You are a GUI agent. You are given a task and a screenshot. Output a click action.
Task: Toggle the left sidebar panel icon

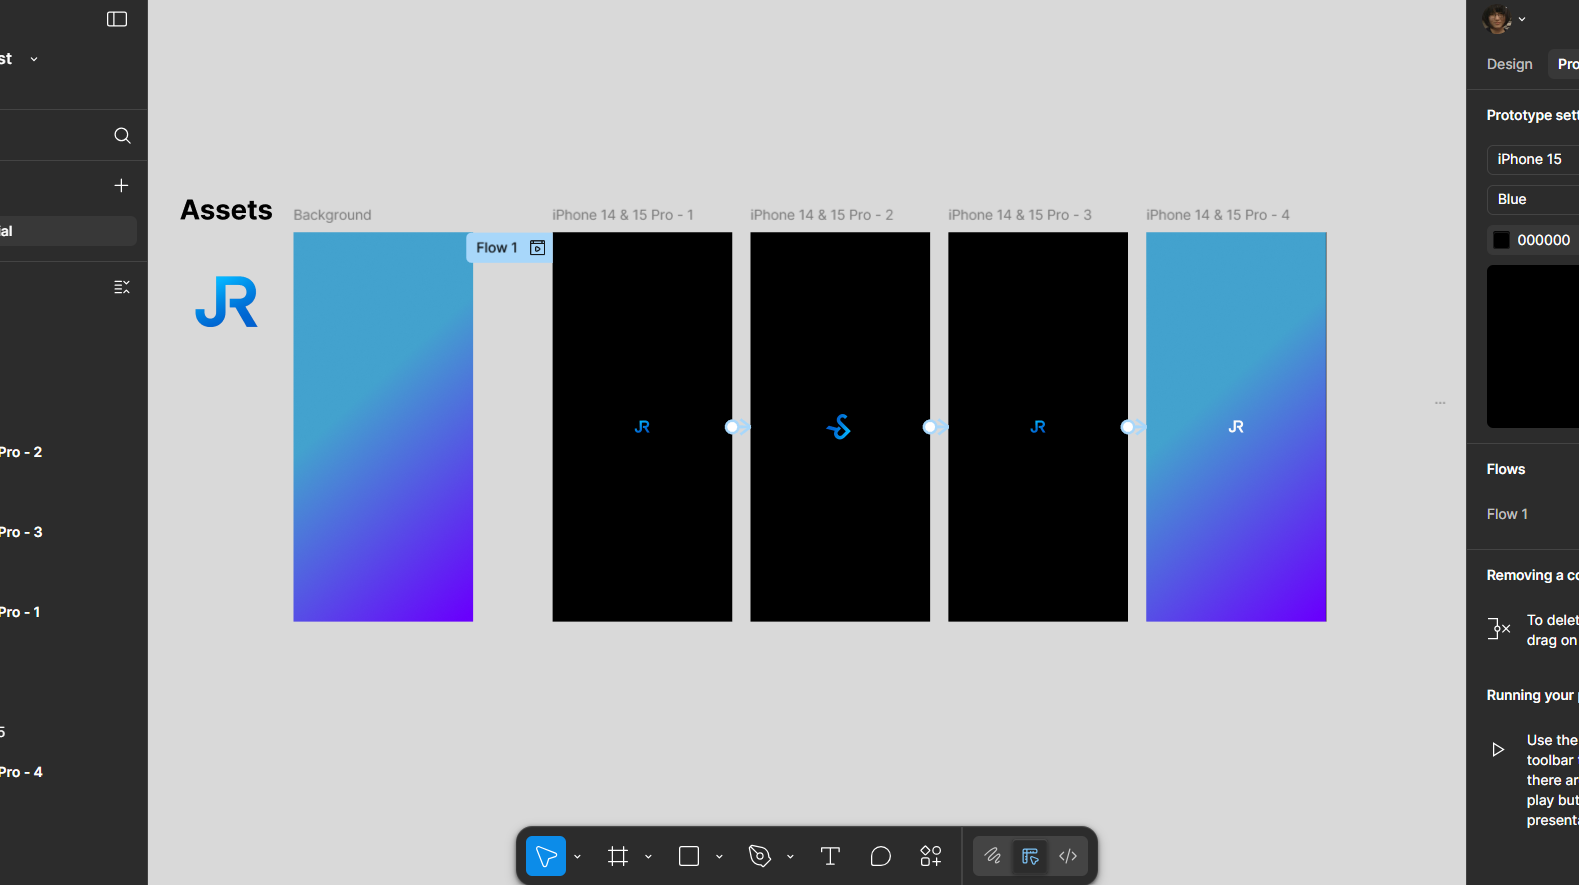[x=117, y=19]
